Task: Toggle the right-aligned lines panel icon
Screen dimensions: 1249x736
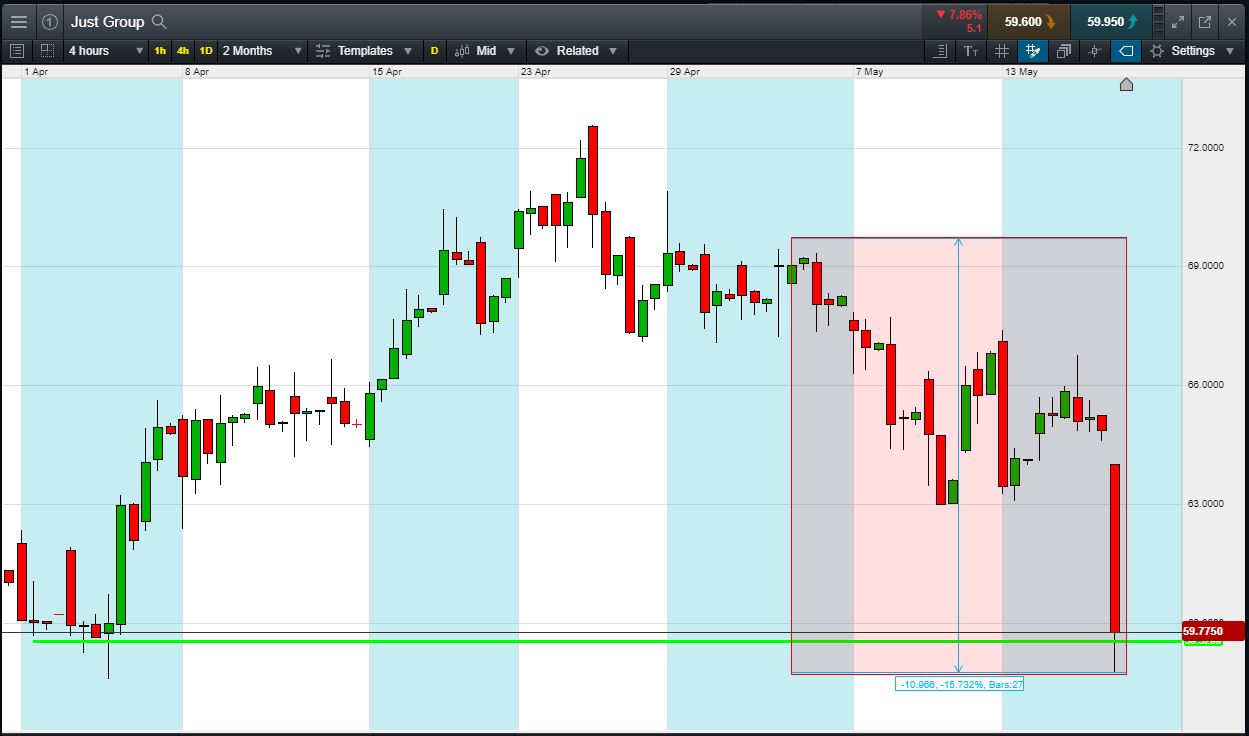Action: [x=940, y=51]
